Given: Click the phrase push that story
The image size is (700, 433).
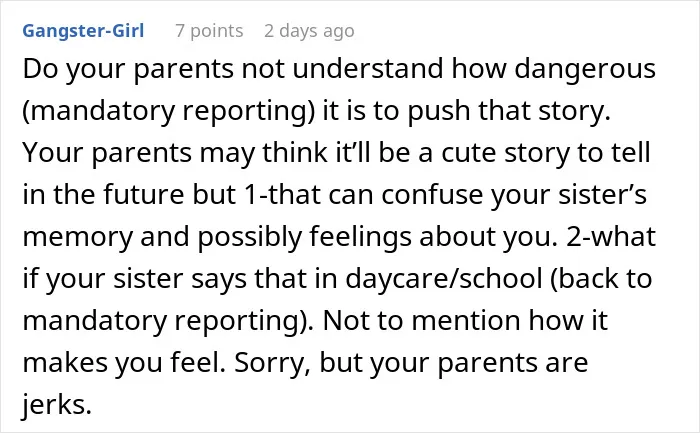Looking at the screenshot, I should (509, 111).
